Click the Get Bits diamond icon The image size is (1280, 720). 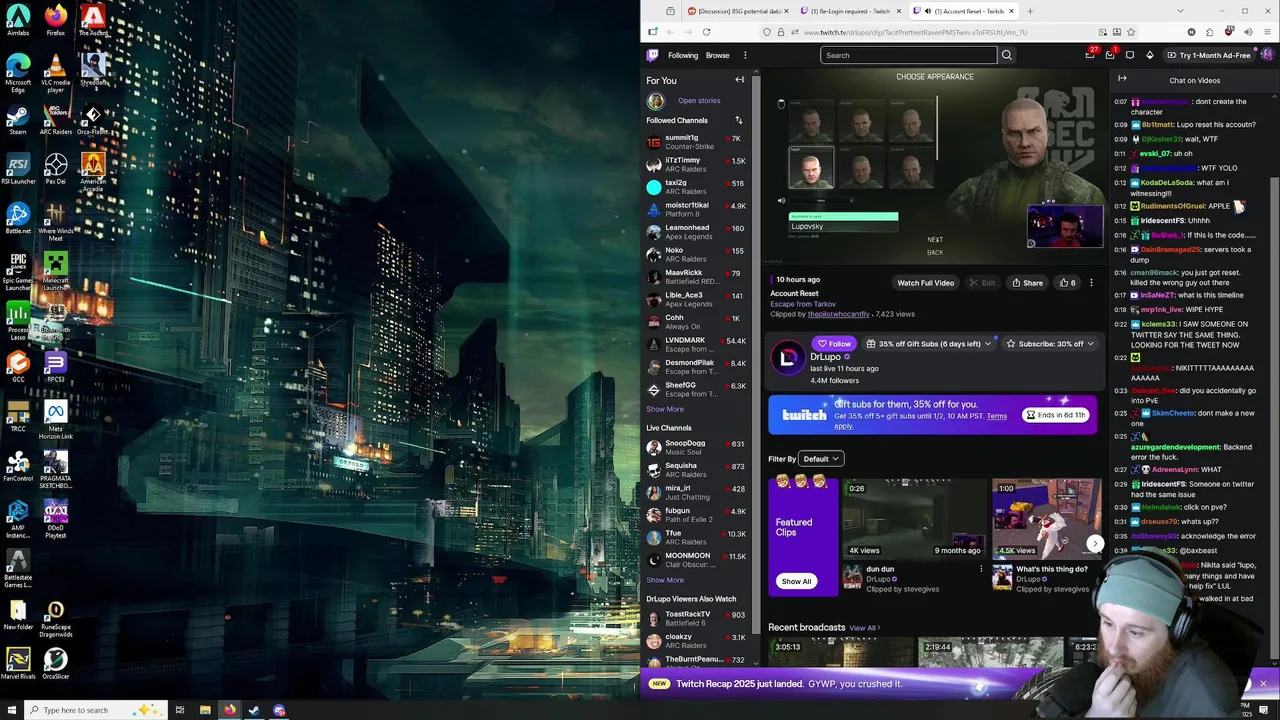[x=1150, y=55]
